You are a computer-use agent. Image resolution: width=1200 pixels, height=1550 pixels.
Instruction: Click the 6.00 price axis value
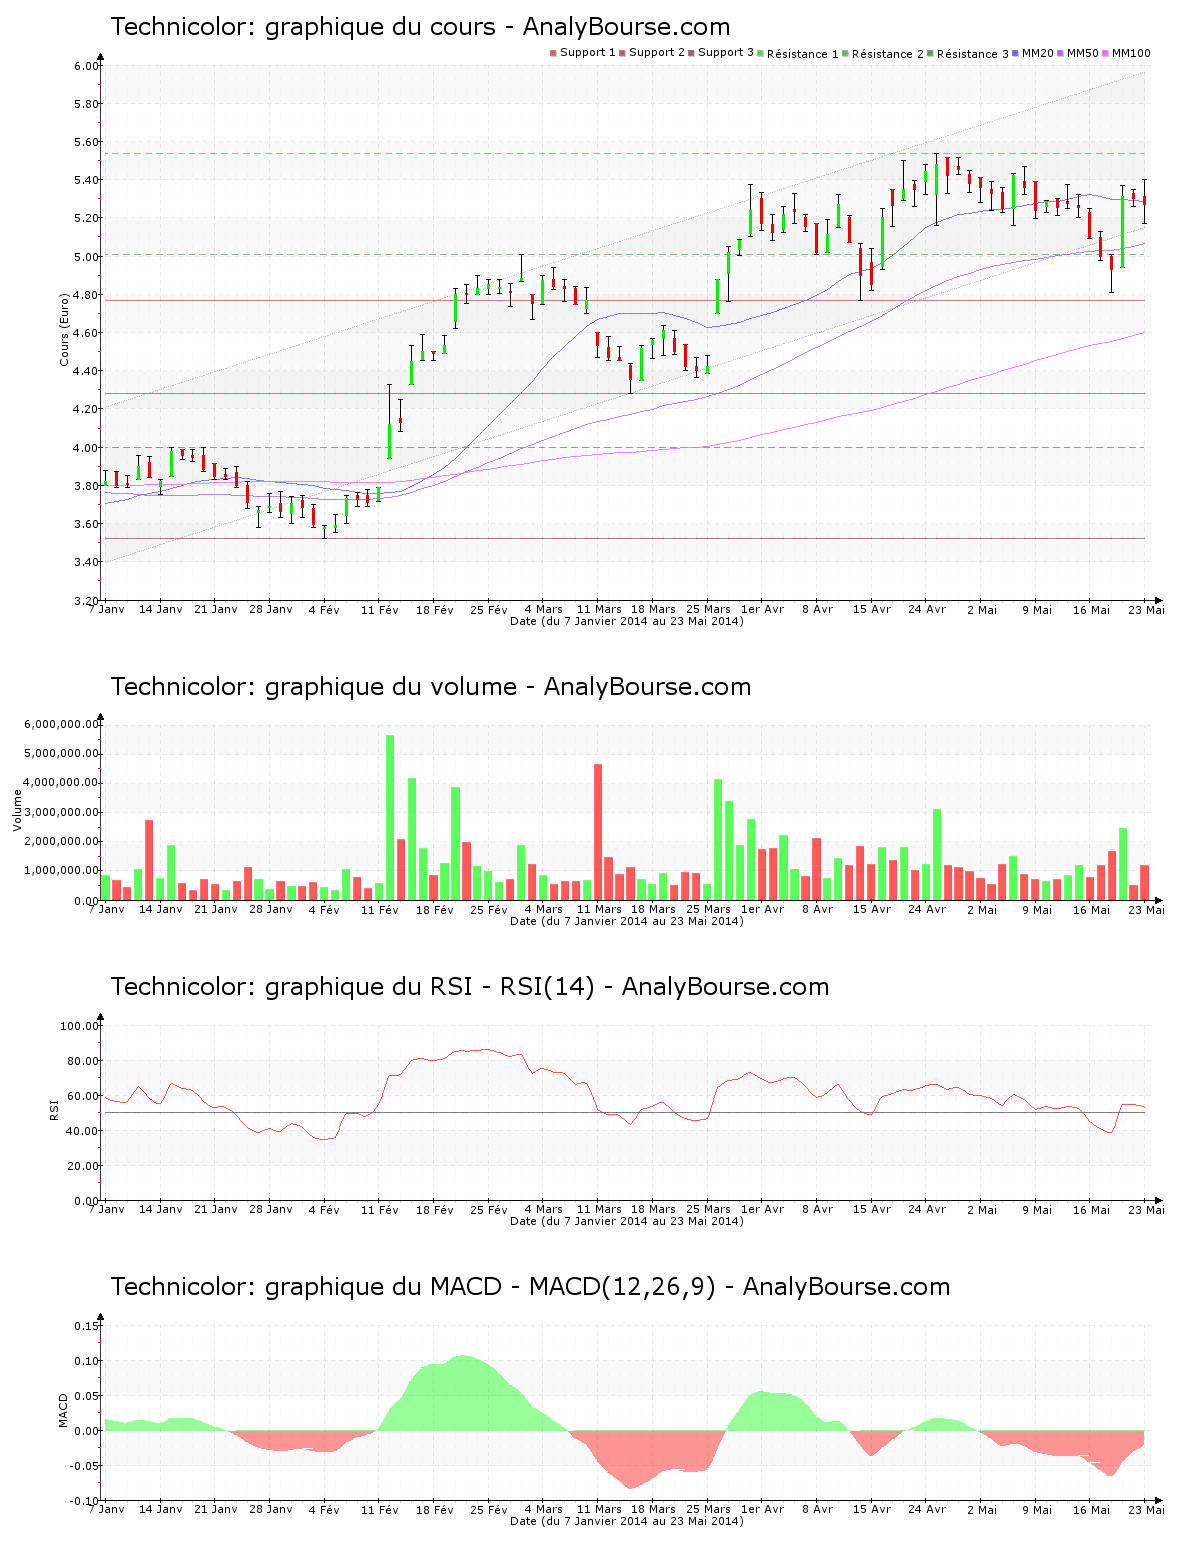(x=87, y=66)
